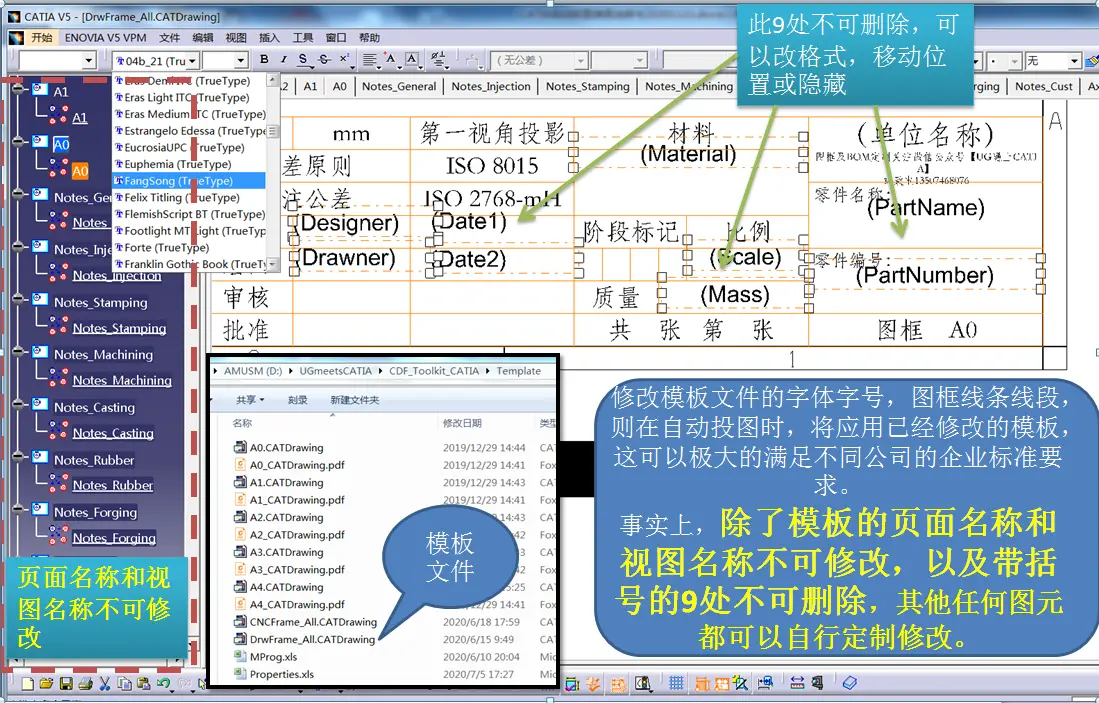Open the ENOVIA V5 VPM menu
This screenshot has width=1099, height=703.
click(106, 38)
